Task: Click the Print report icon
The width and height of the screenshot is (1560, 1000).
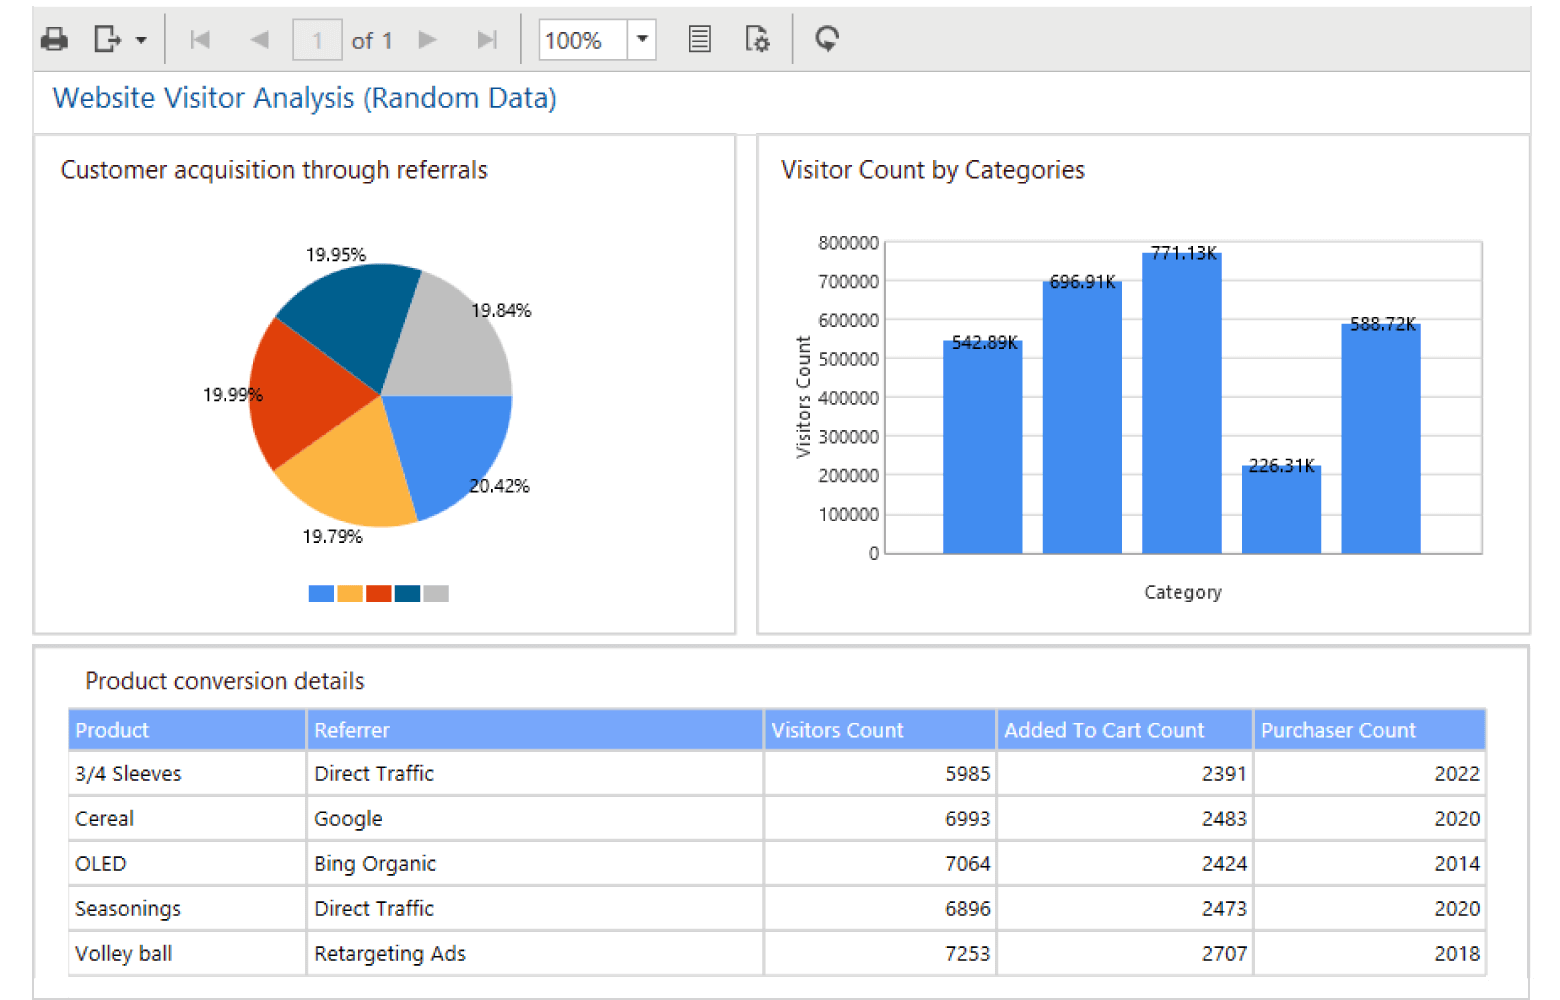Action: click(54, 40)
